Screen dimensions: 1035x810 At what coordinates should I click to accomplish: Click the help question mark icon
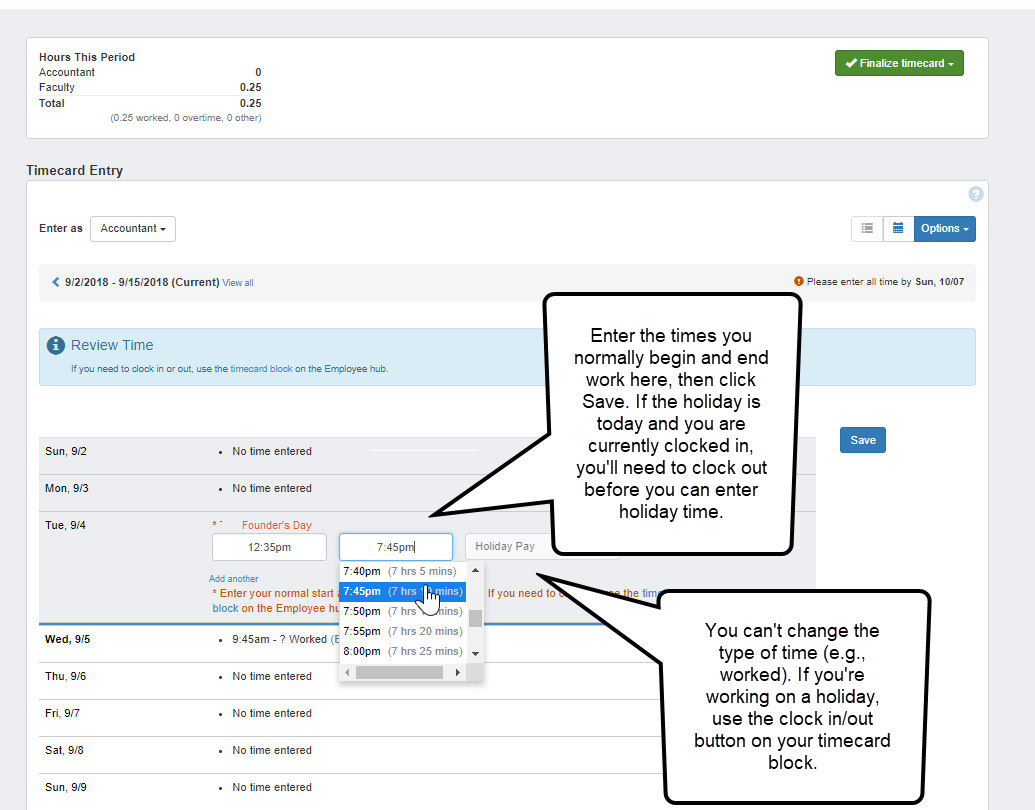(976, 194)
